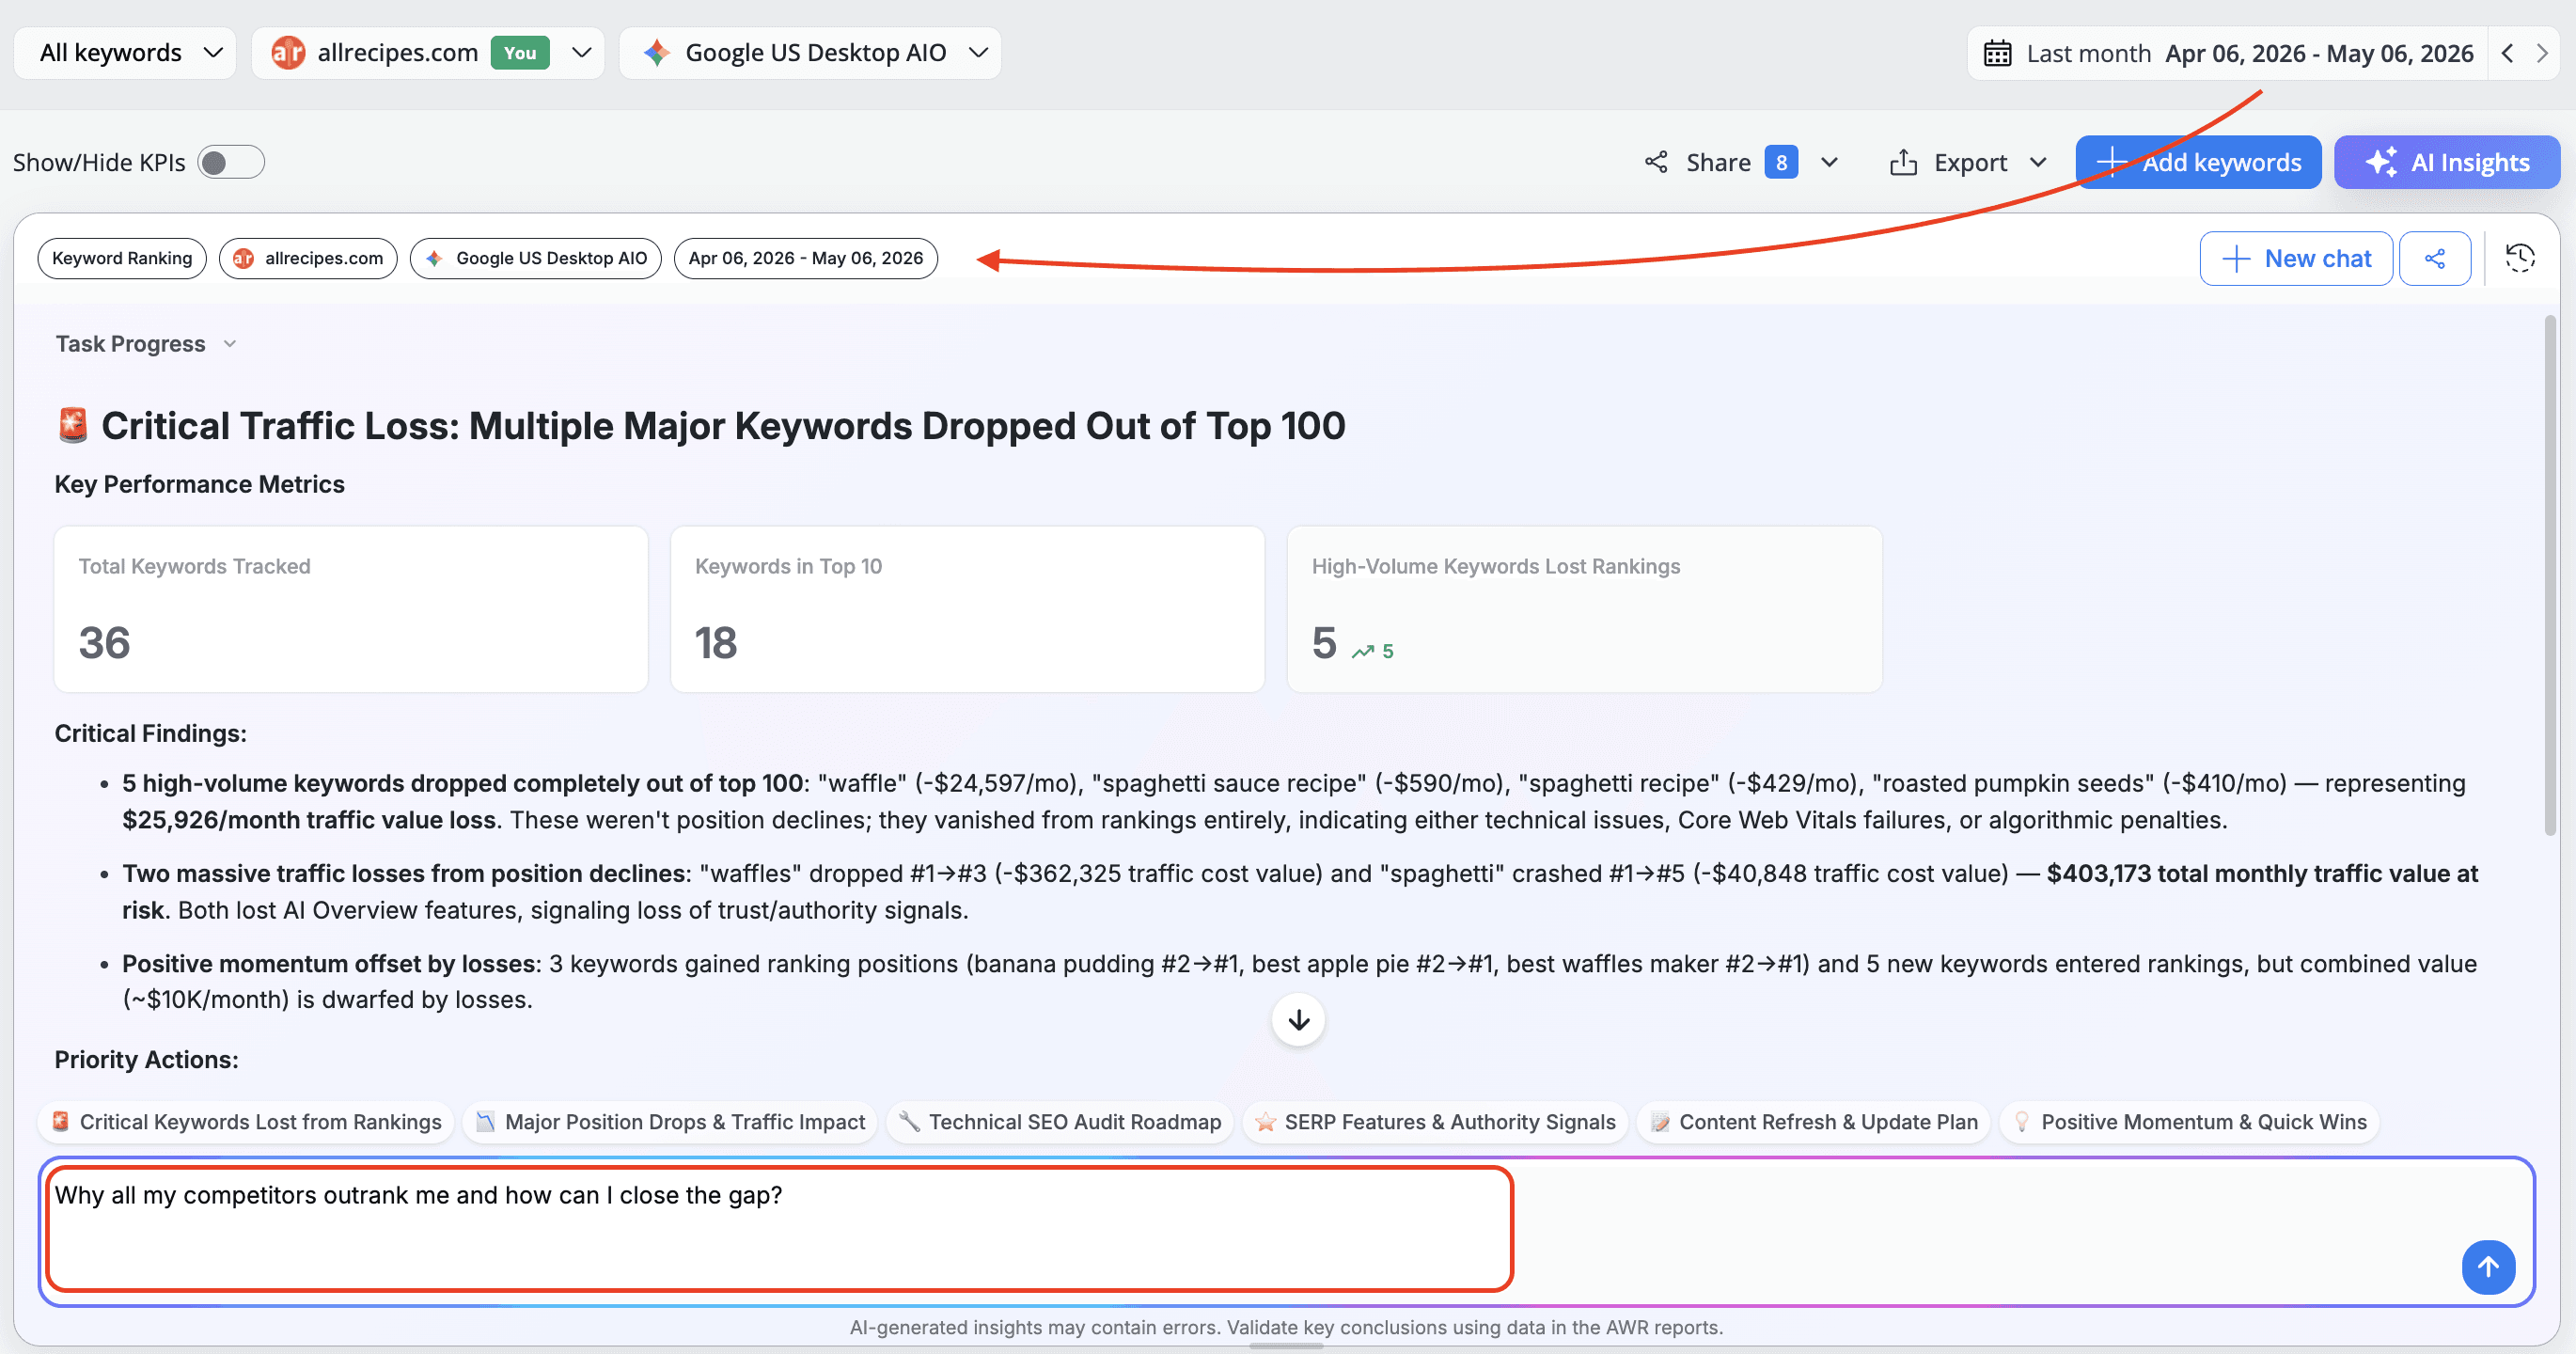Select Major Position Drops & Traffic Impact suggestion
Screen dimensions: 2576x1354
[670, 1122]
